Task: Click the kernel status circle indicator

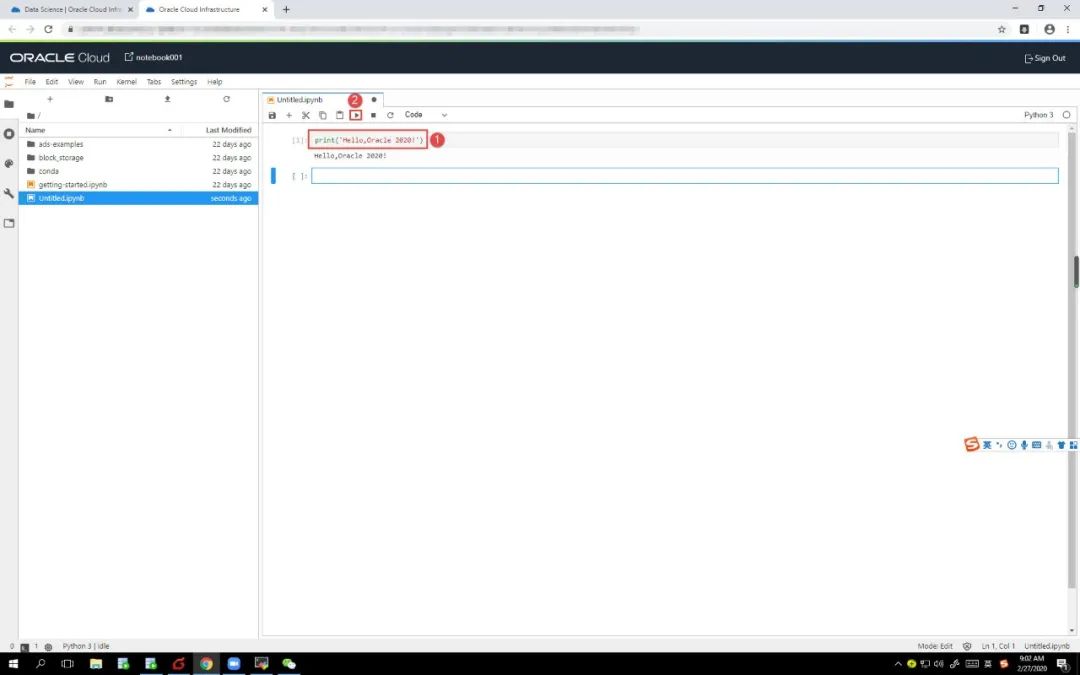Action: click(1066, 115)
